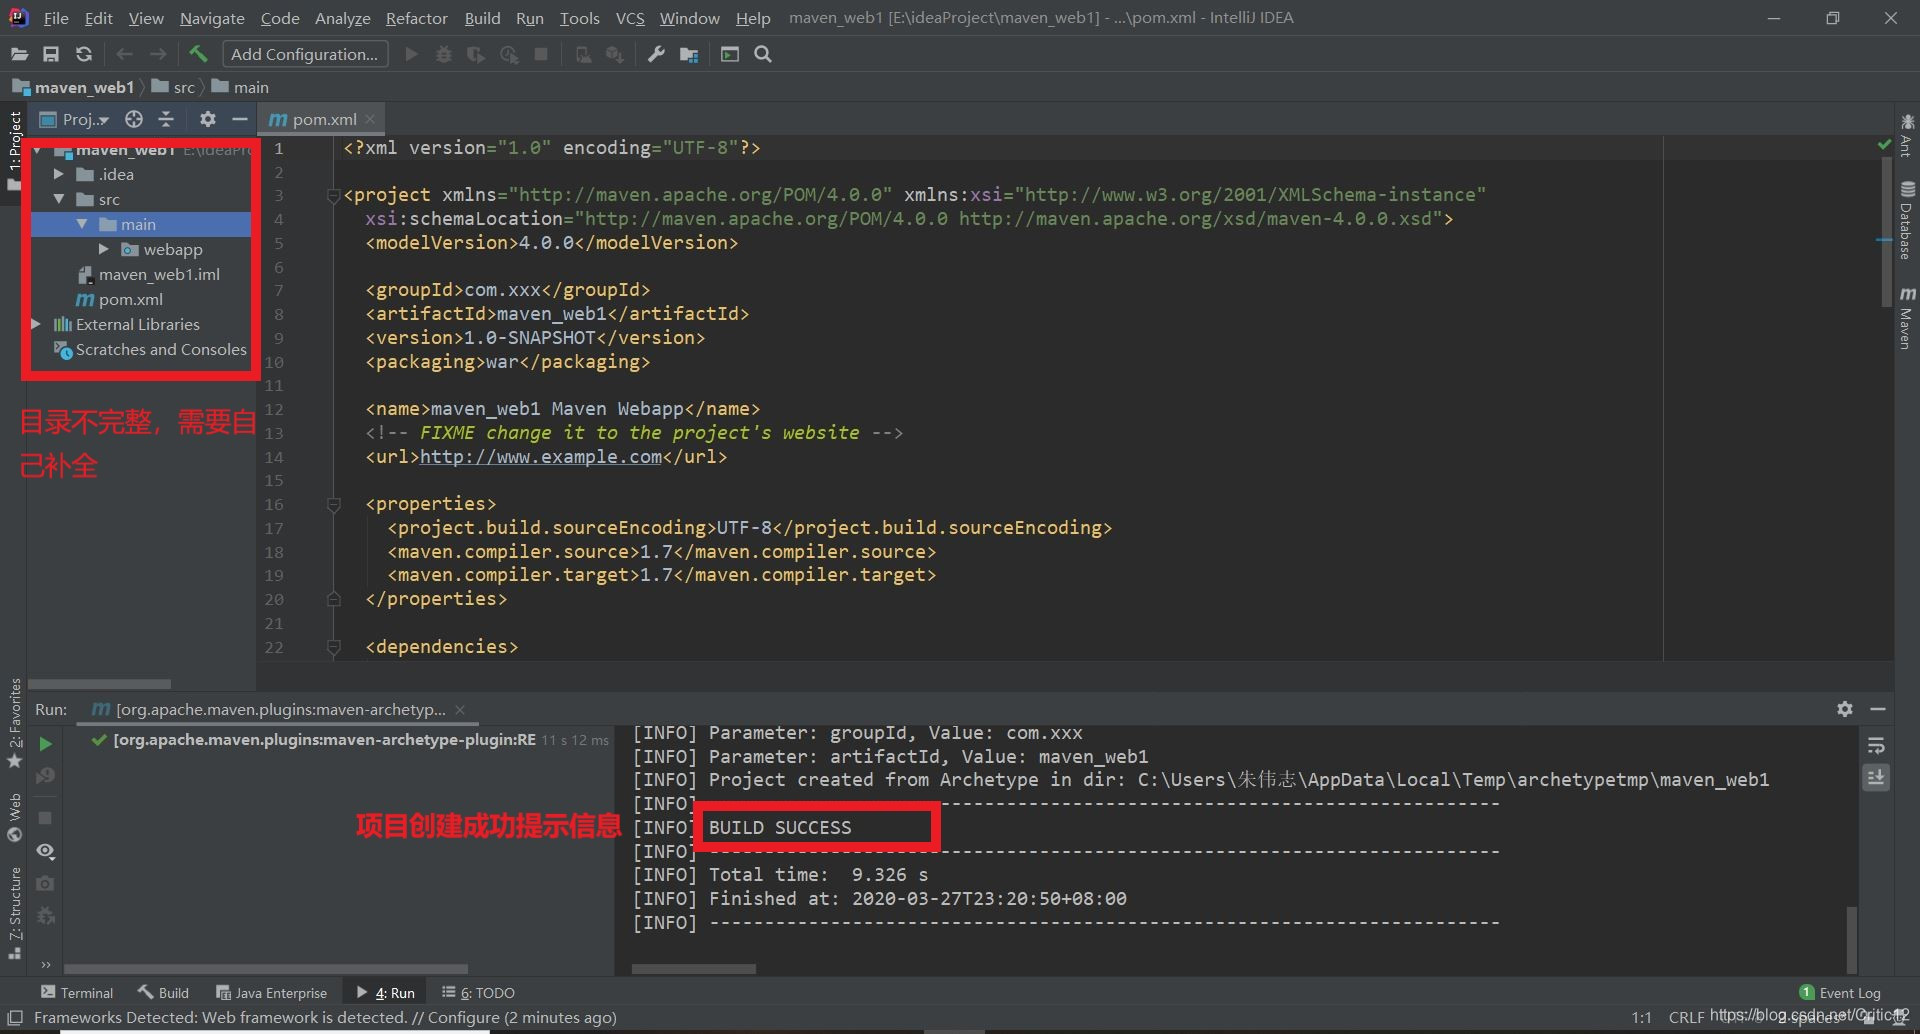
Task: Open the VCS menu
Action: [630, 18]
